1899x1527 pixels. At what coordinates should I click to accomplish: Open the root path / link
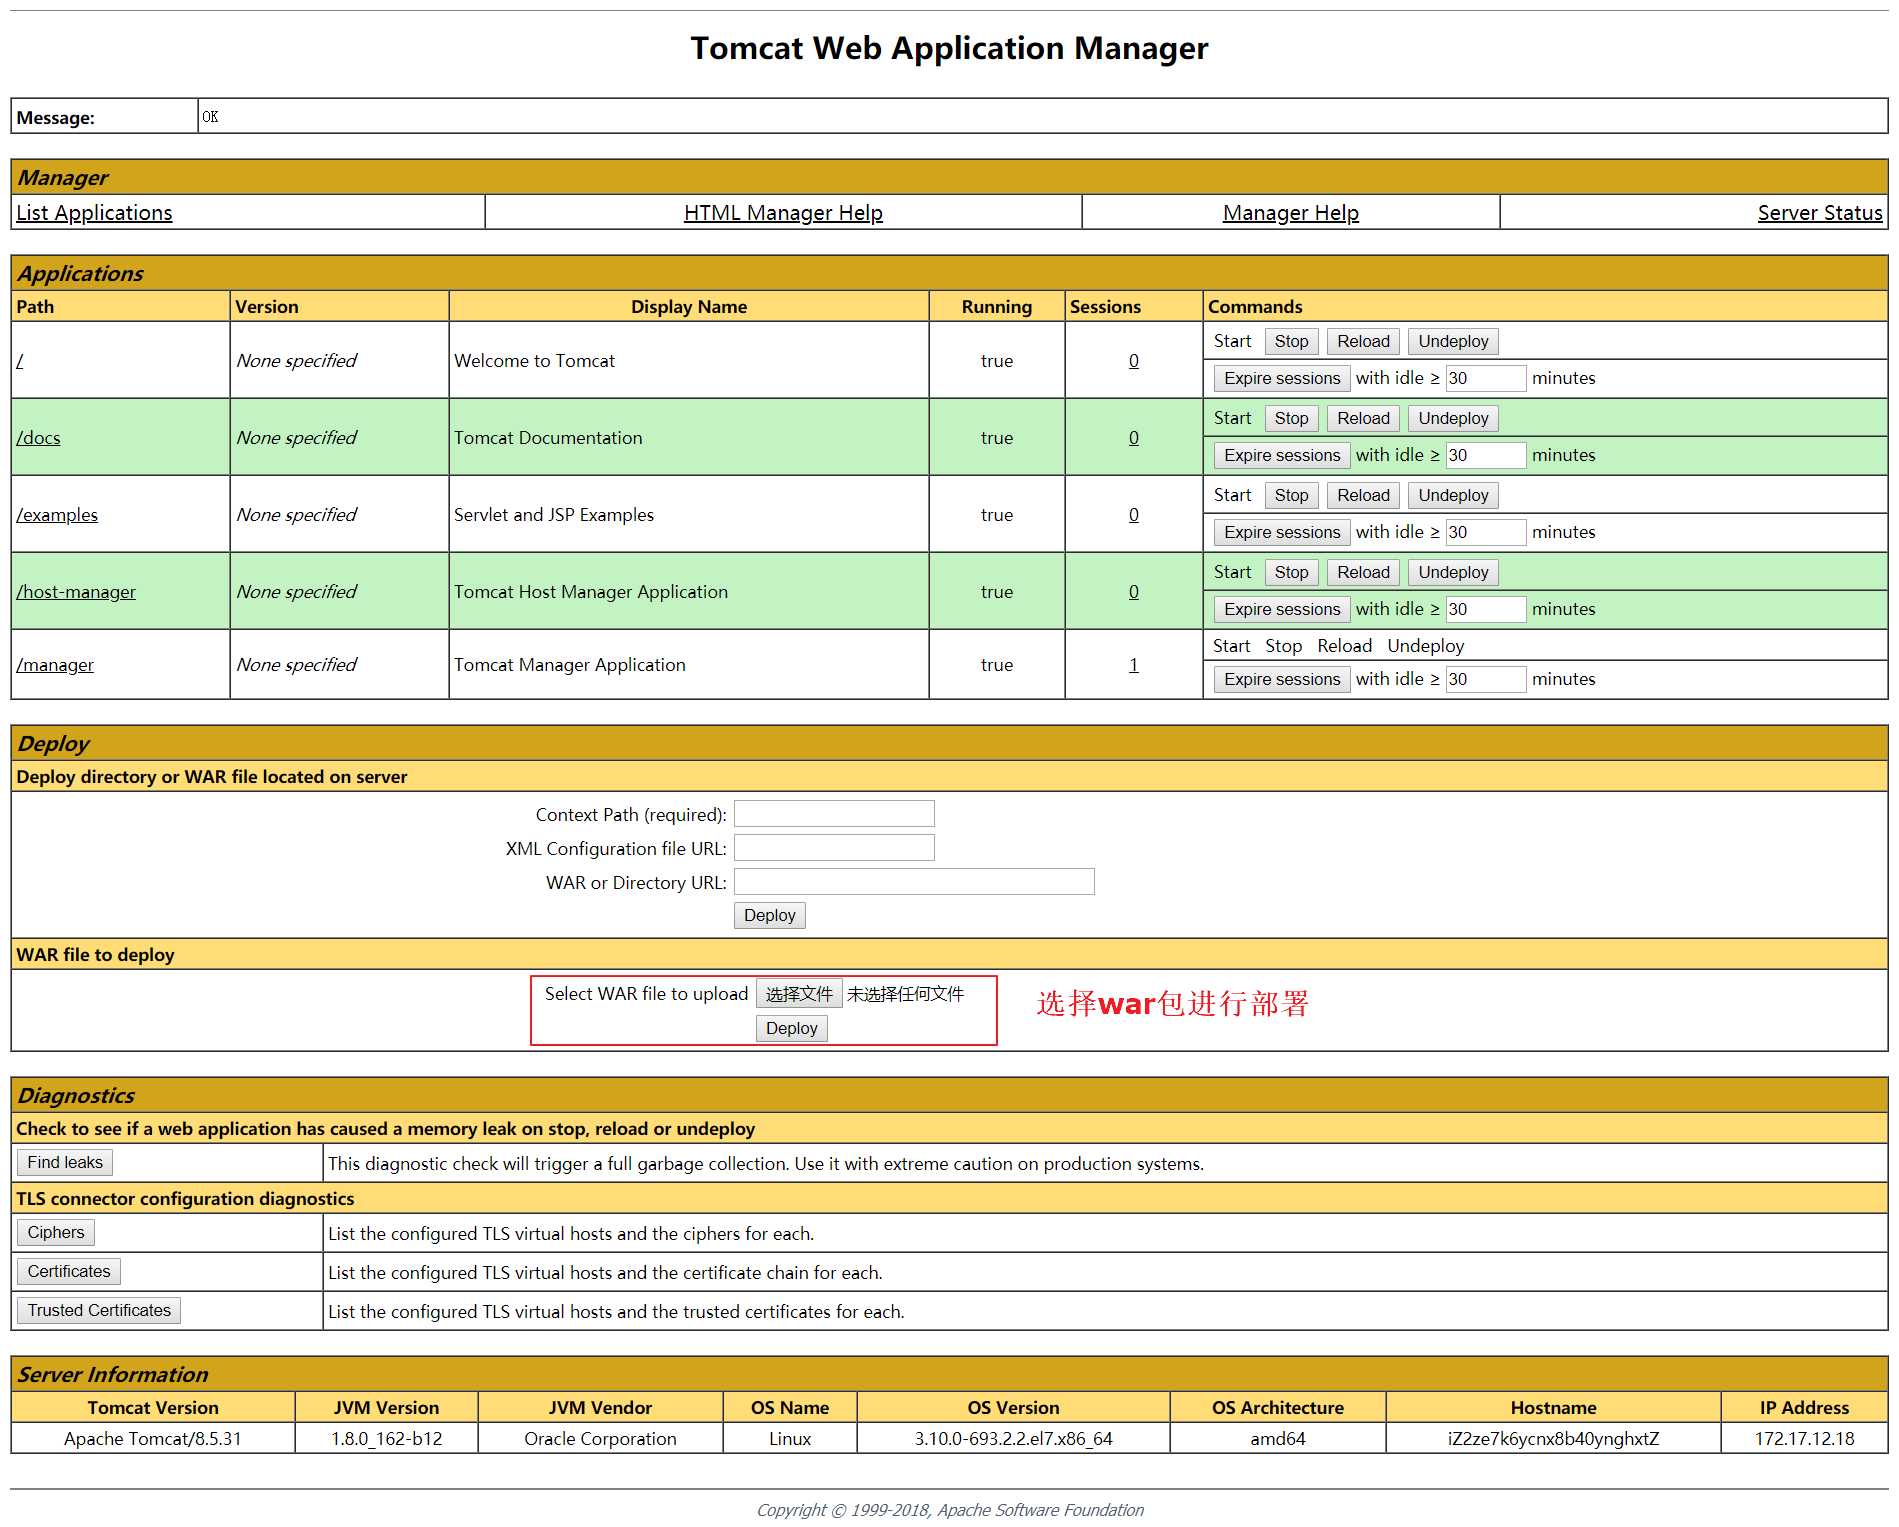click(x=20, y=361)
